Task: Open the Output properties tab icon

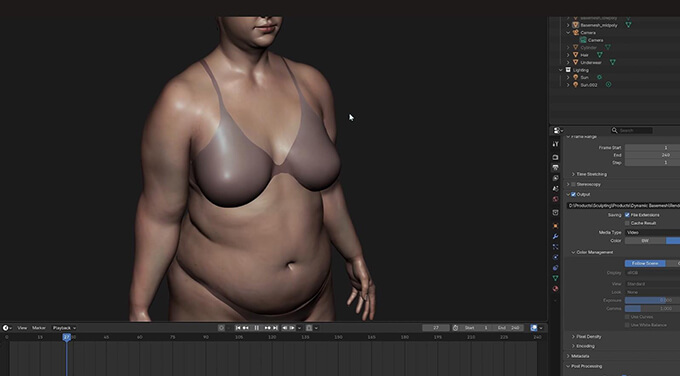Action: point(556,167)
